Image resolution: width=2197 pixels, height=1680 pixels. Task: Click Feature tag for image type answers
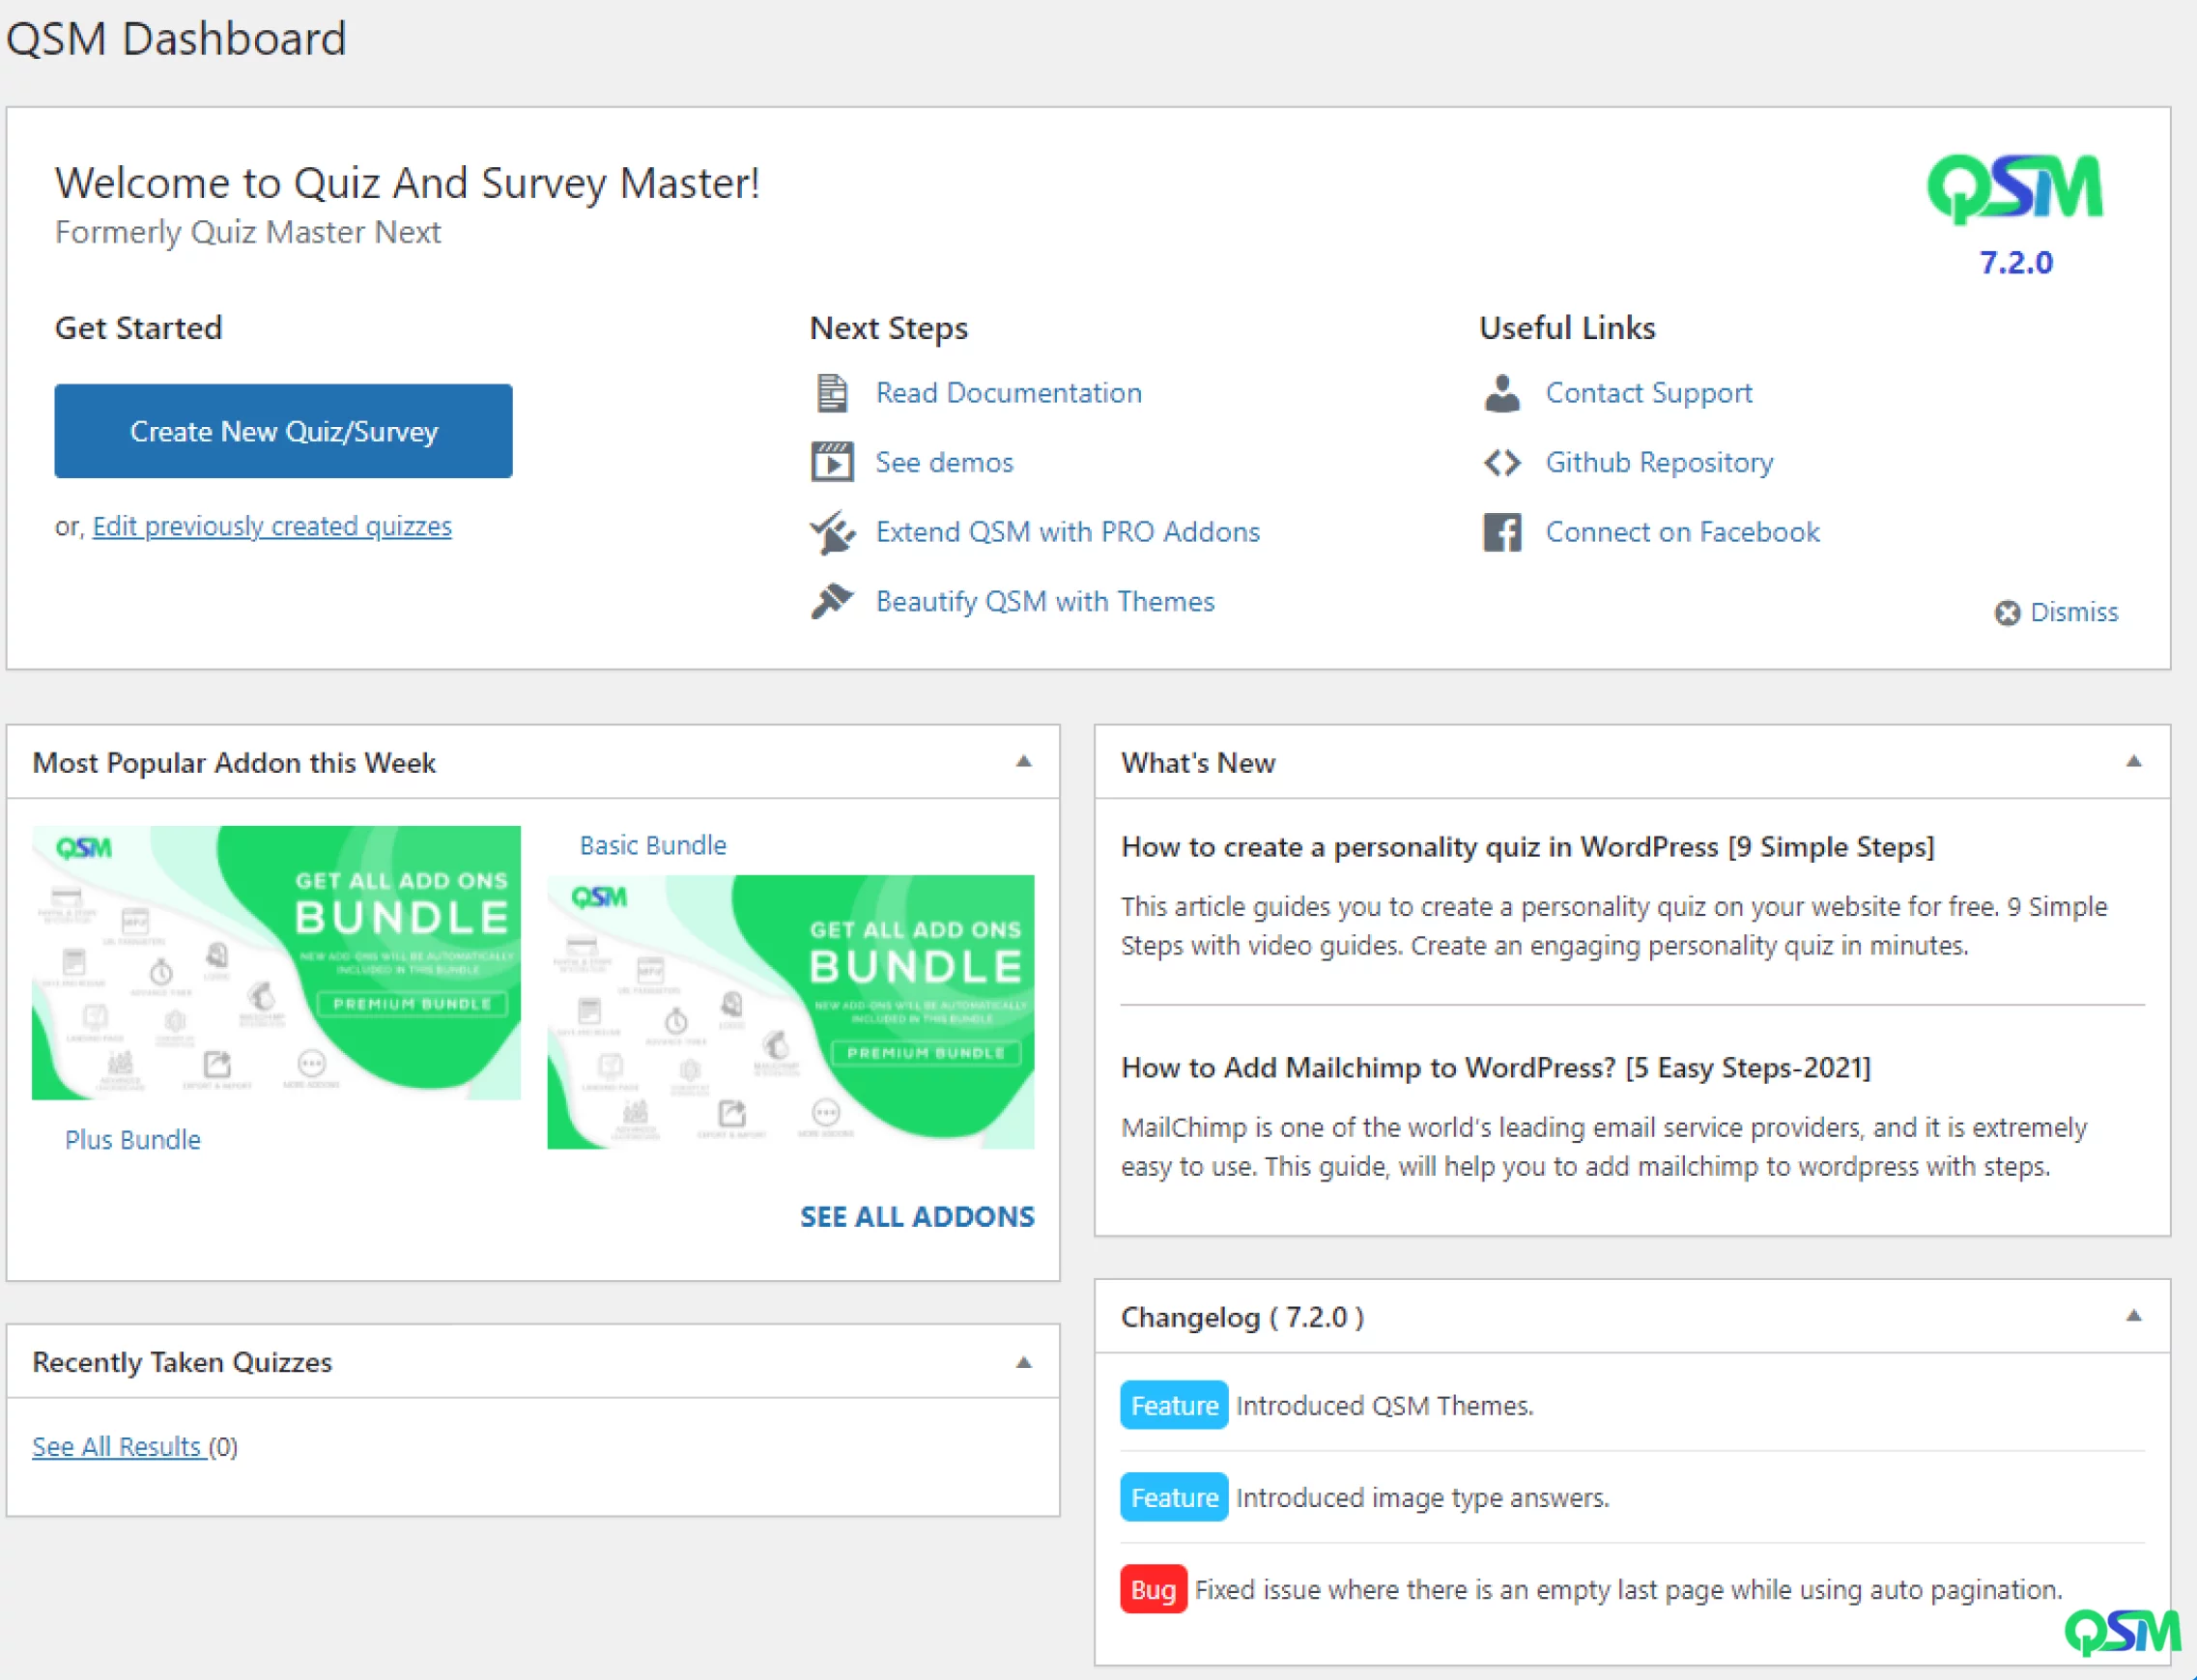(1173, 1497)
